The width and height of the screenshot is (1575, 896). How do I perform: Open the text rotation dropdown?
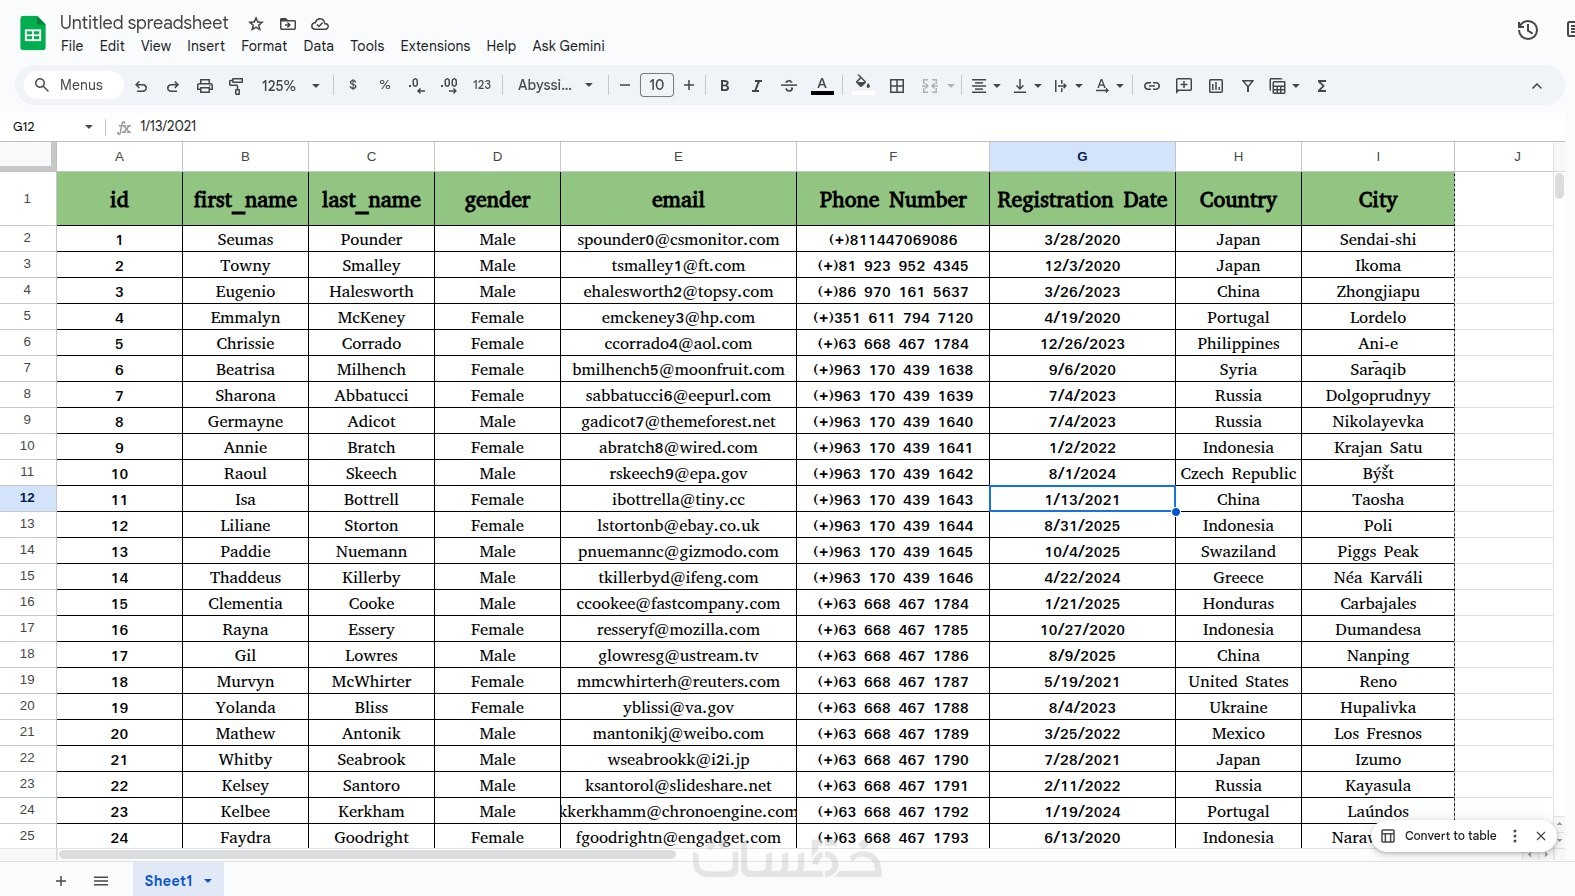[x=1109, y=86]
